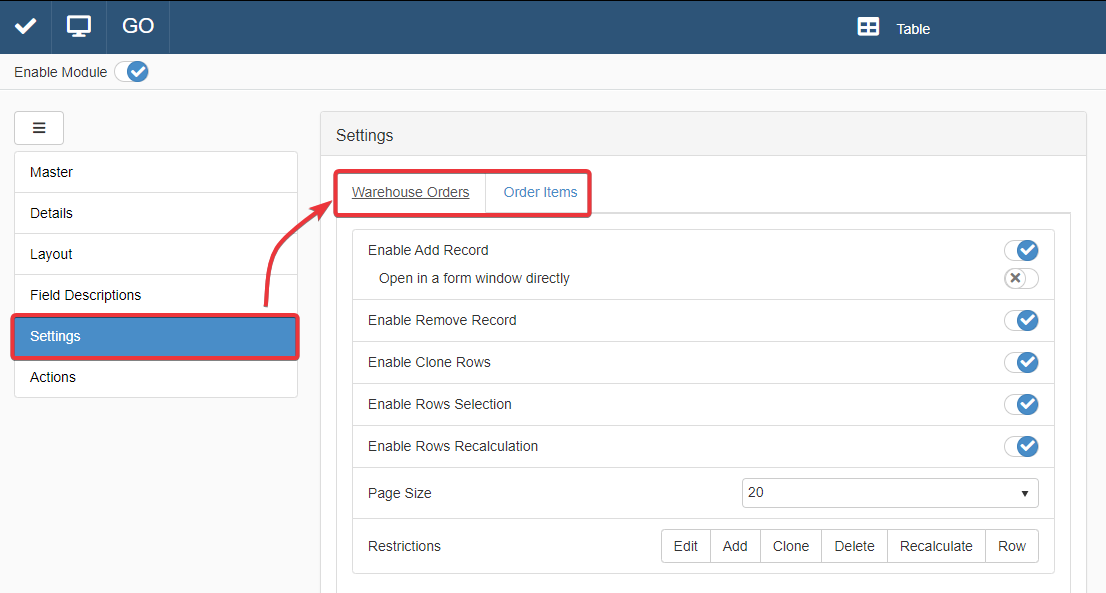Click the checkmark save icon
The height and width of the screenshot is (593, 1106).
tap(25, 27)
